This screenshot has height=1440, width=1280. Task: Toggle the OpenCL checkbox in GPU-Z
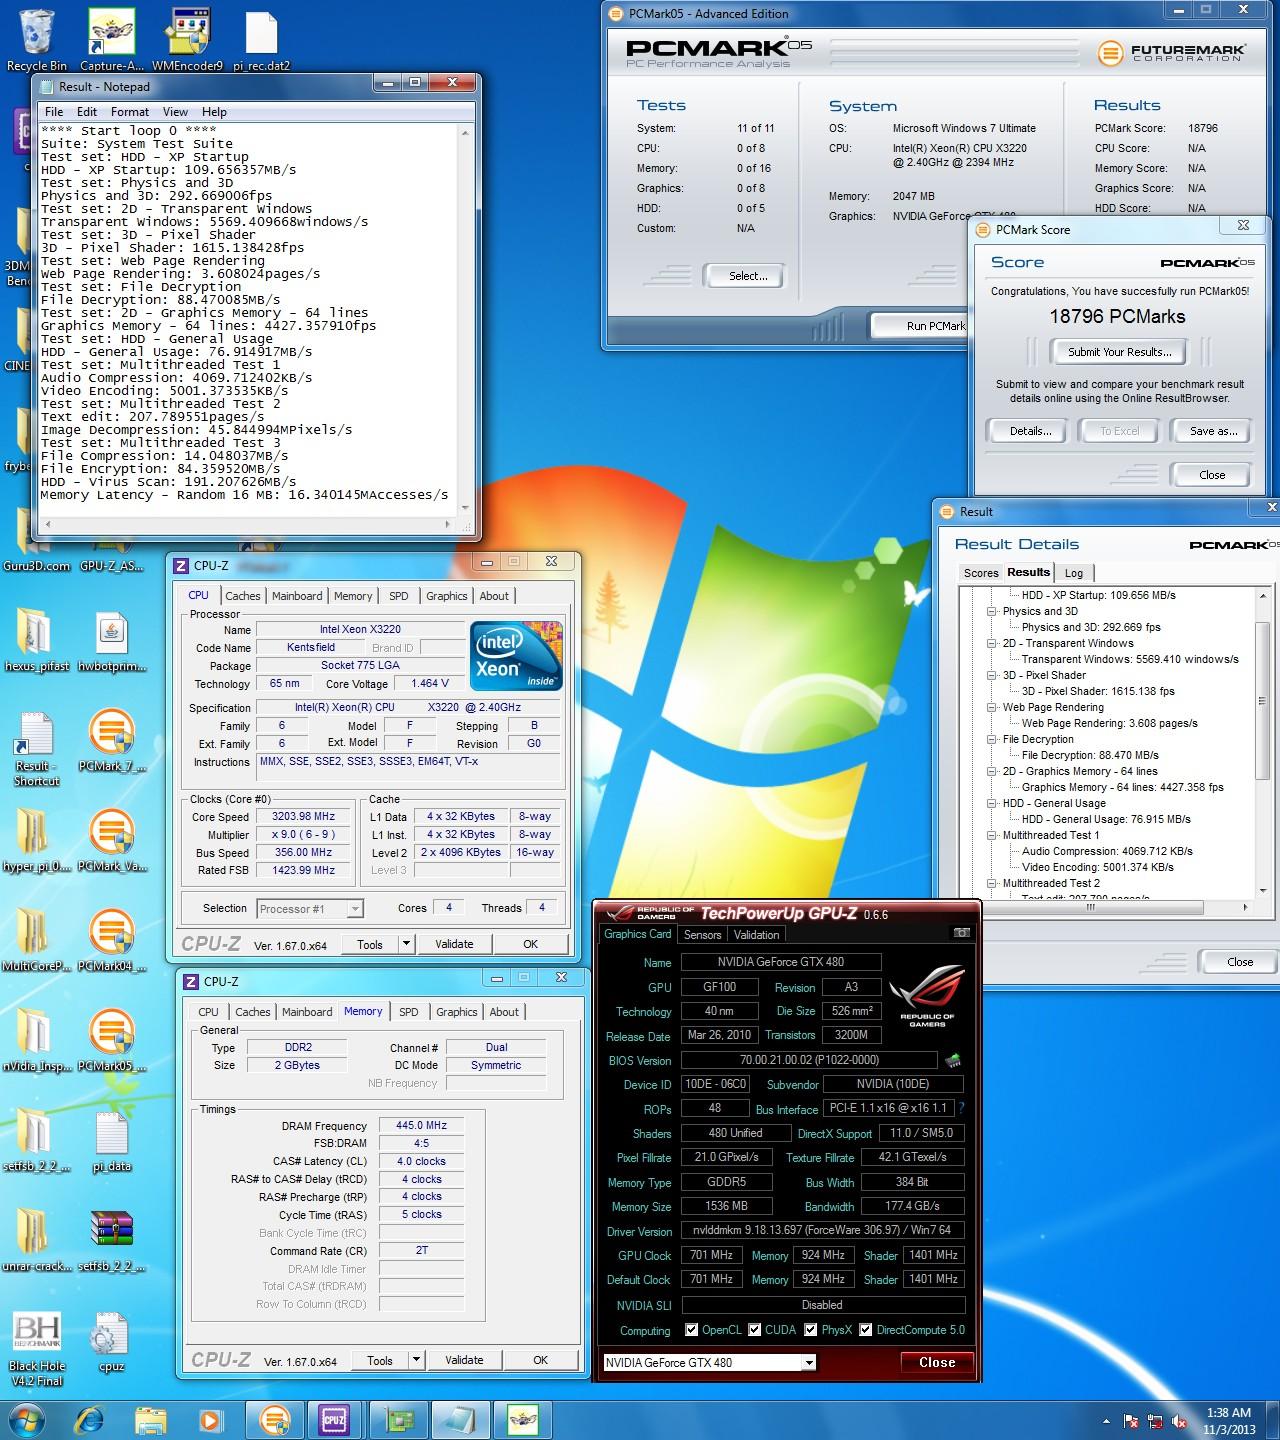pos(692,1330)
